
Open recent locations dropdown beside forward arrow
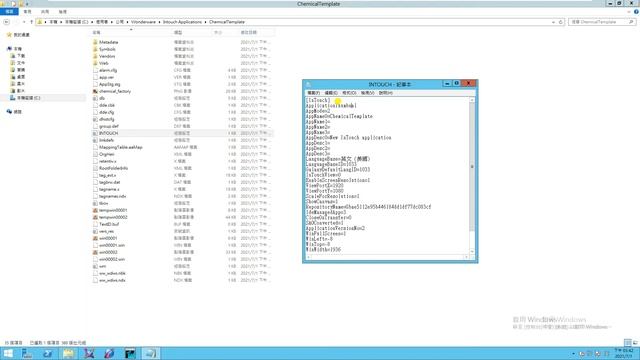[x=24, y=22]
